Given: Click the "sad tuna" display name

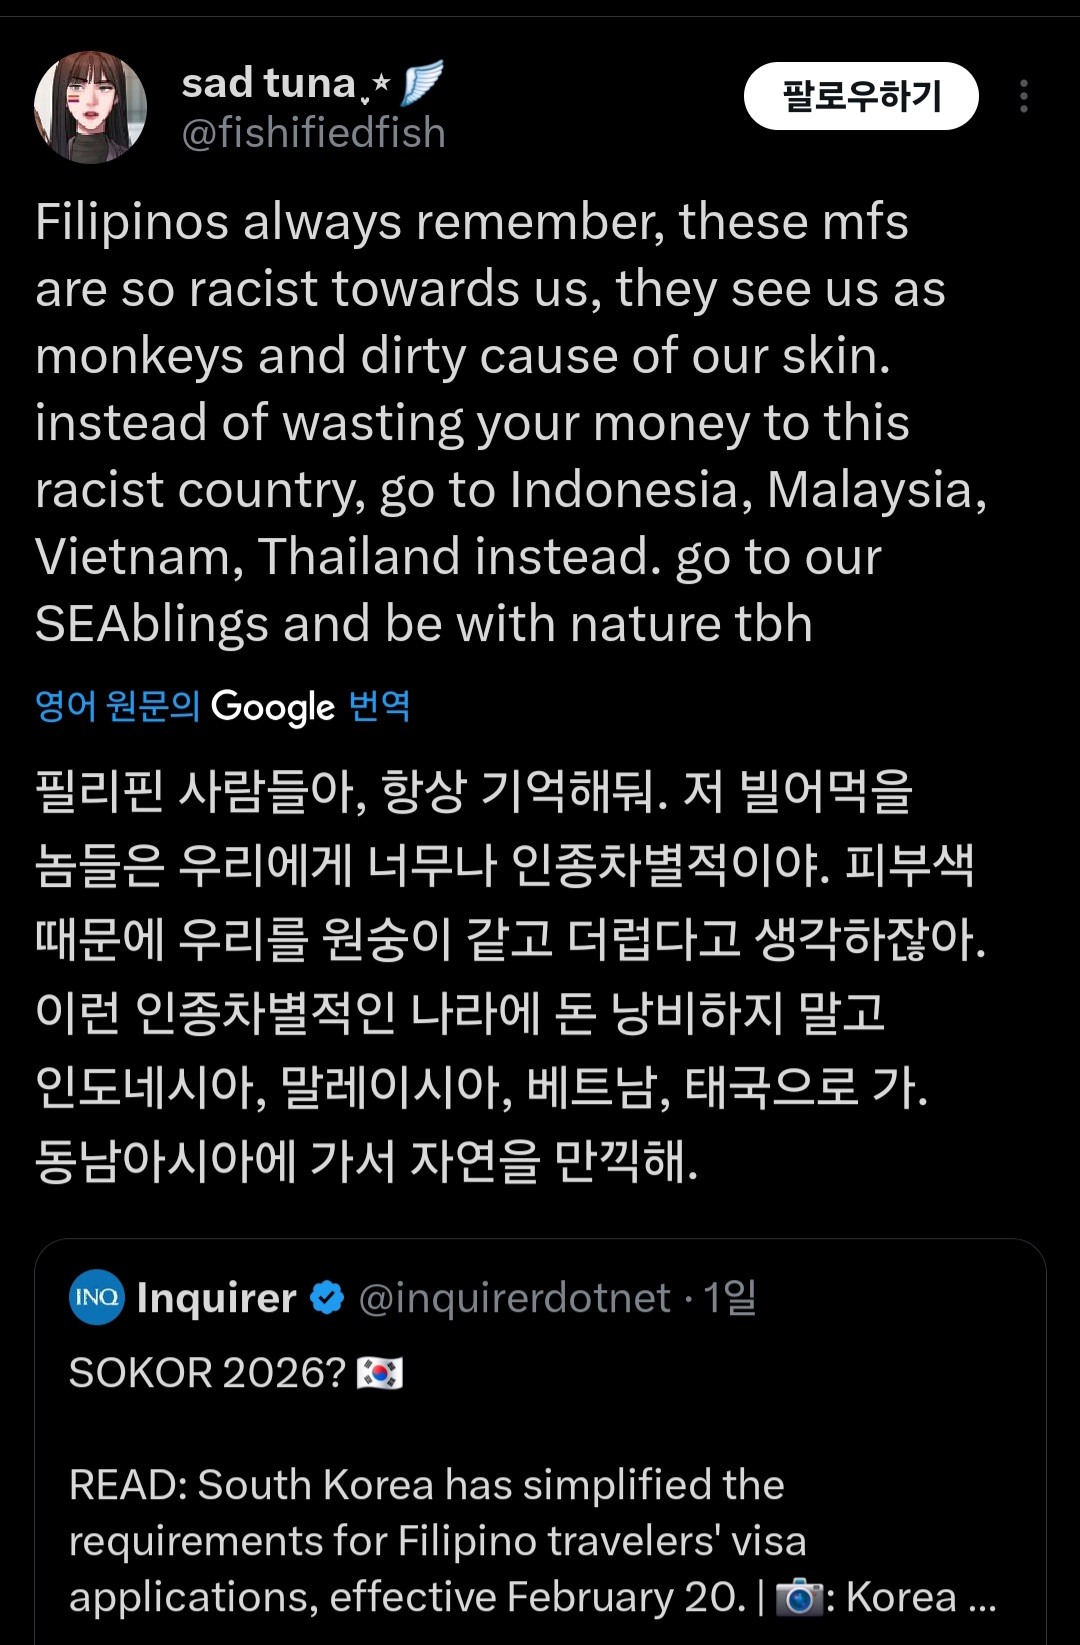Looking at the screenshot, I should (268, 83).
